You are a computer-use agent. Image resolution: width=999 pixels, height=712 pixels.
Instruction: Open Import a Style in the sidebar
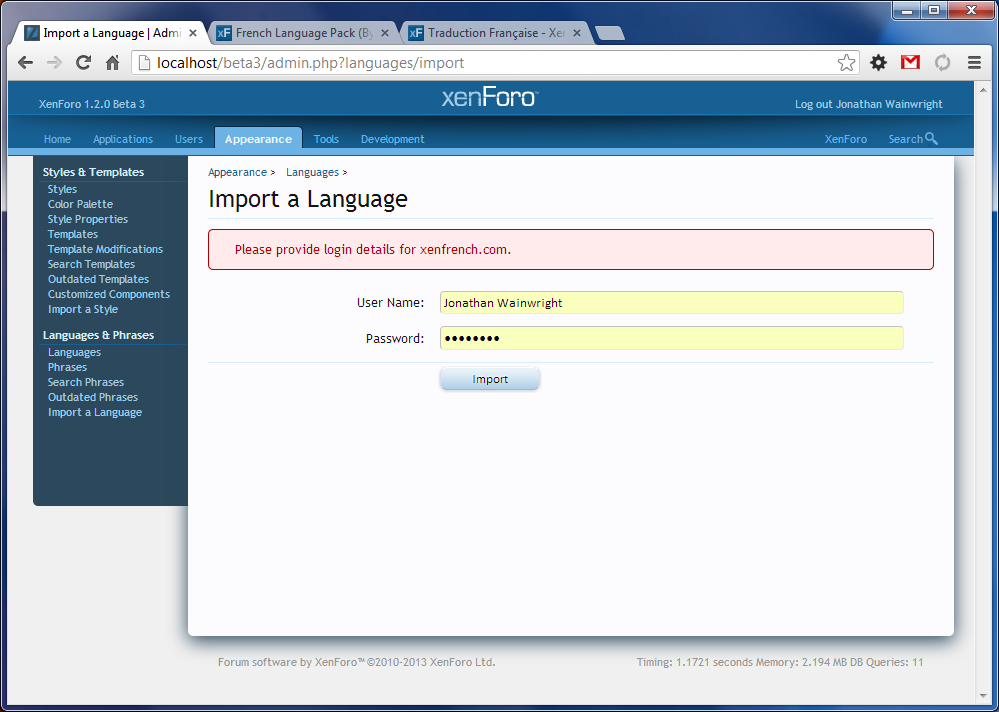pos(83,309)
